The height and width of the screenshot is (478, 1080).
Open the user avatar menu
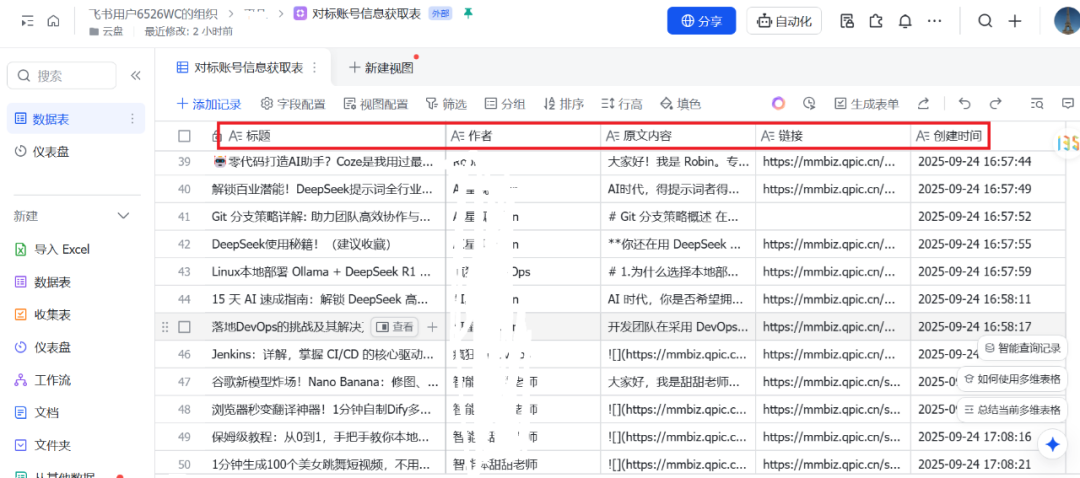(x=1067, y=21)
